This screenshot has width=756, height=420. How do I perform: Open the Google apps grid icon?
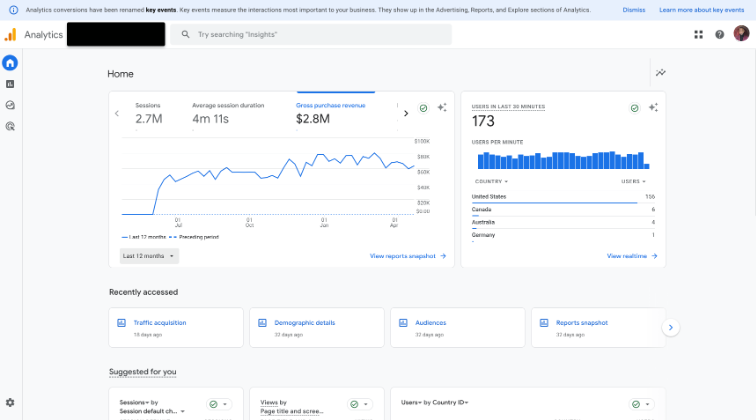click(698, 35)
